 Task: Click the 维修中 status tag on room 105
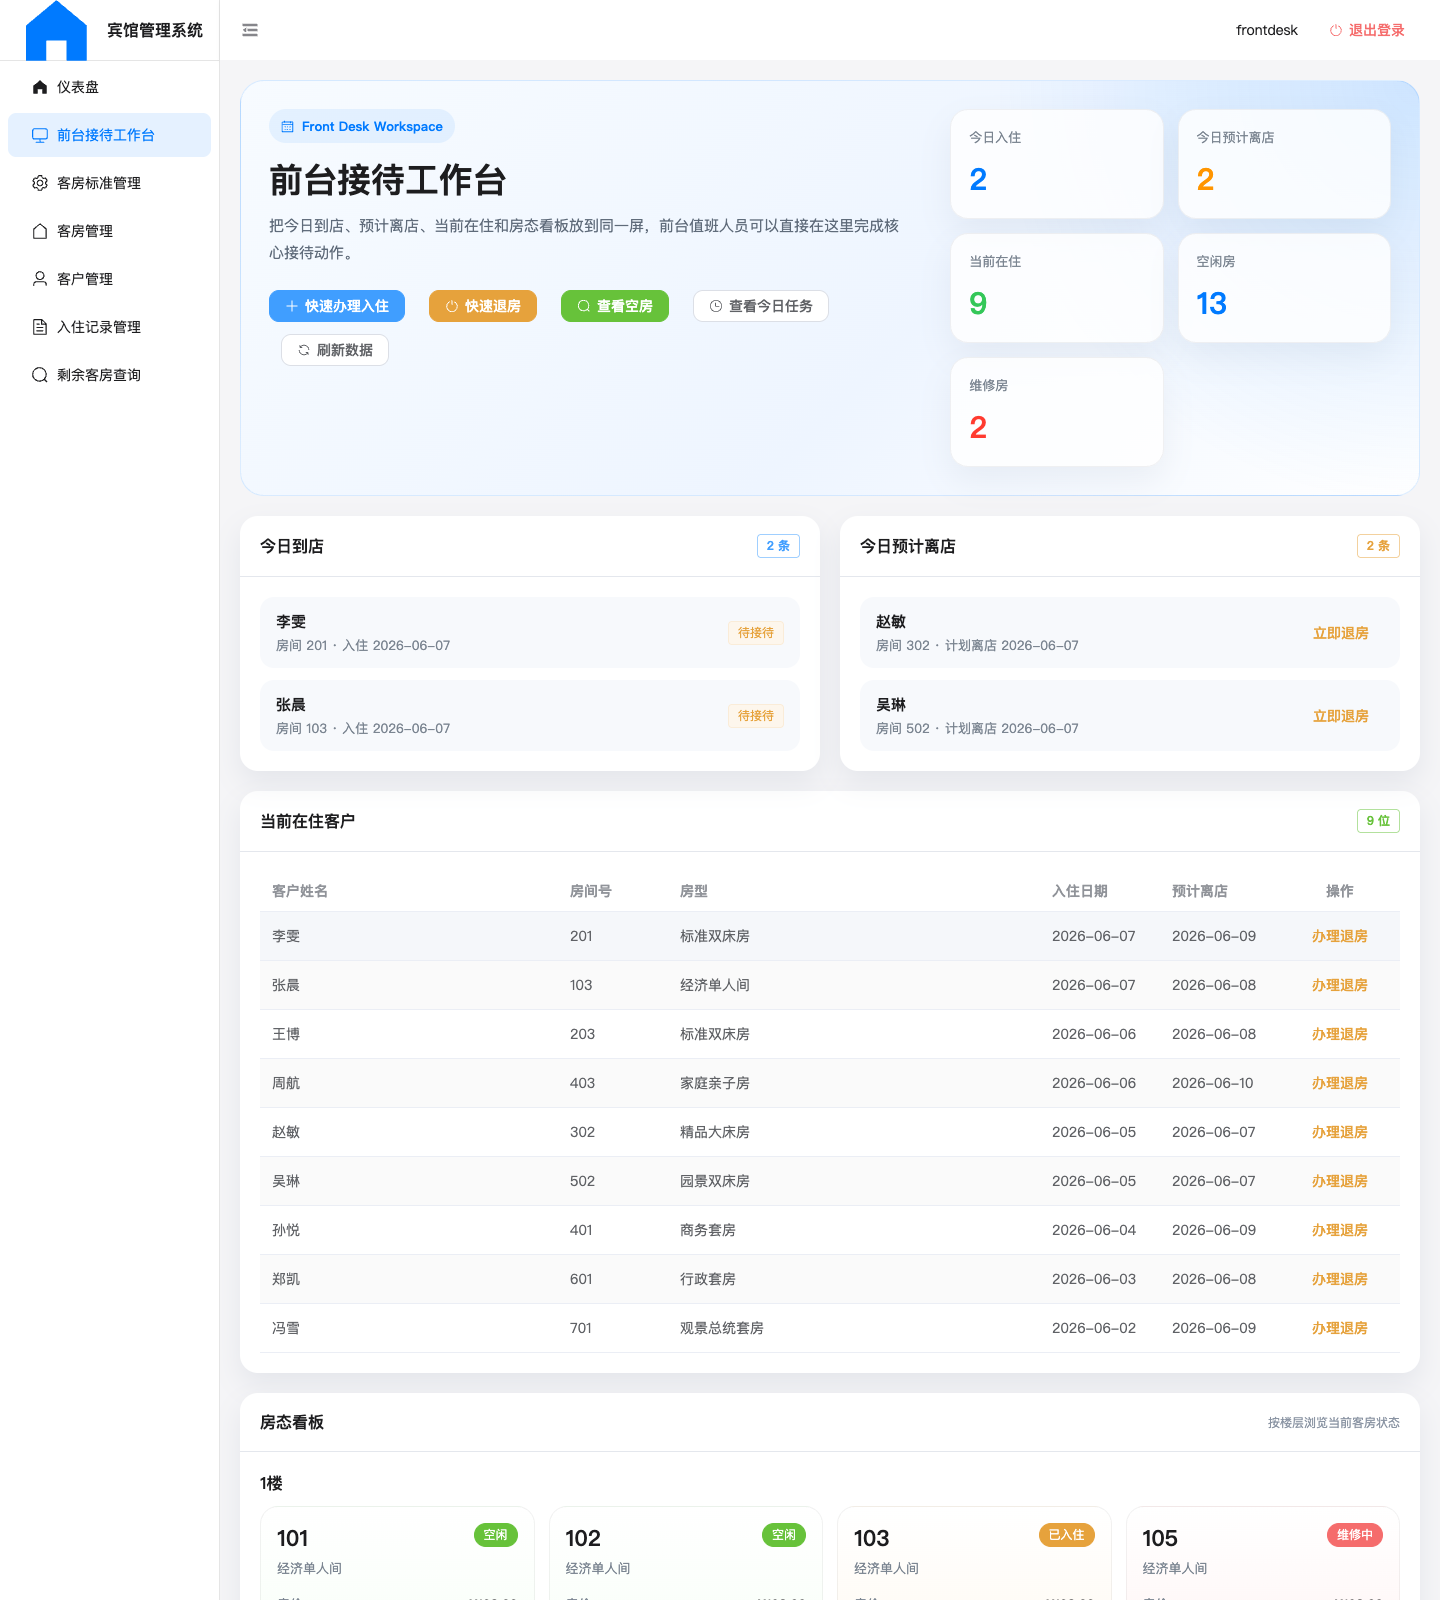[1355, 1535]
